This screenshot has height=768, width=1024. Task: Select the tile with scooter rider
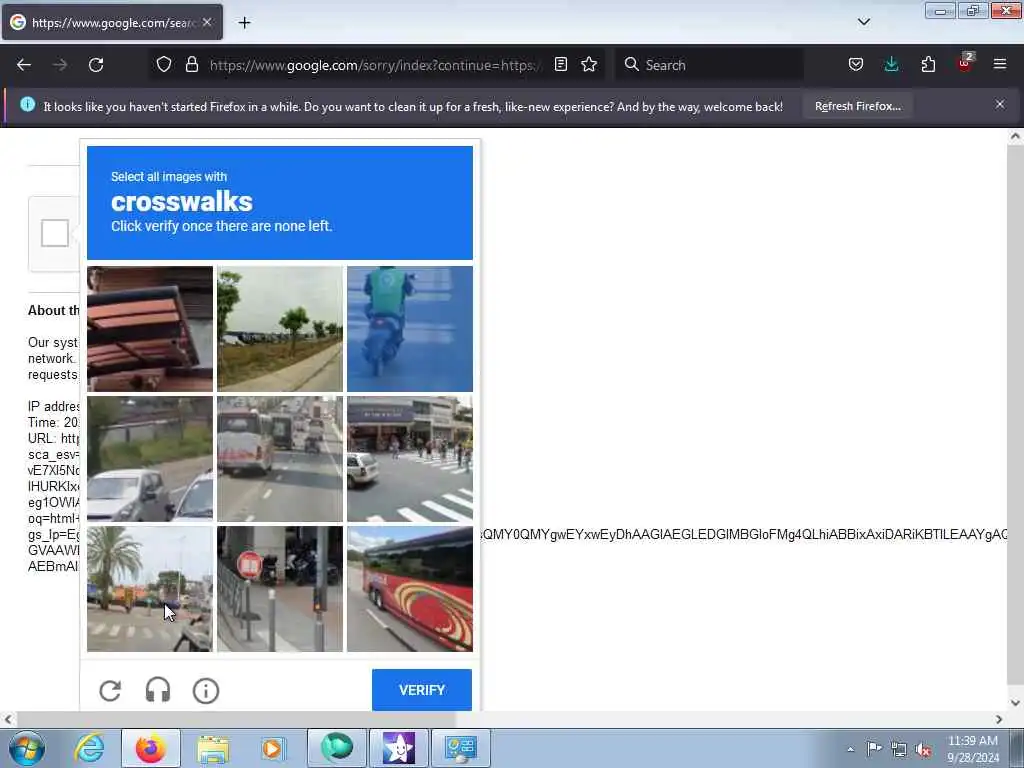409,328
